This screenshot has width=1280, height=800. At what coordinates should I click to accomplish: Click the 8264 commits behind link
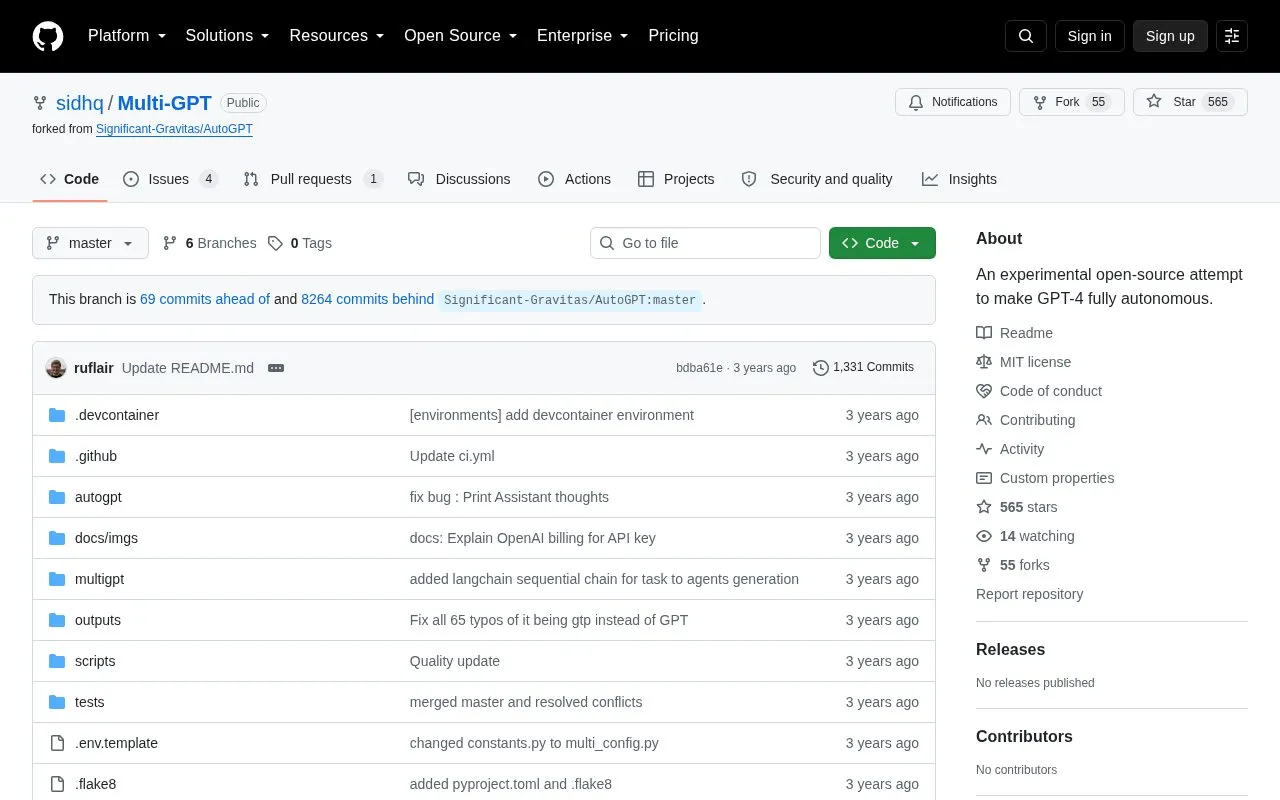367,299
